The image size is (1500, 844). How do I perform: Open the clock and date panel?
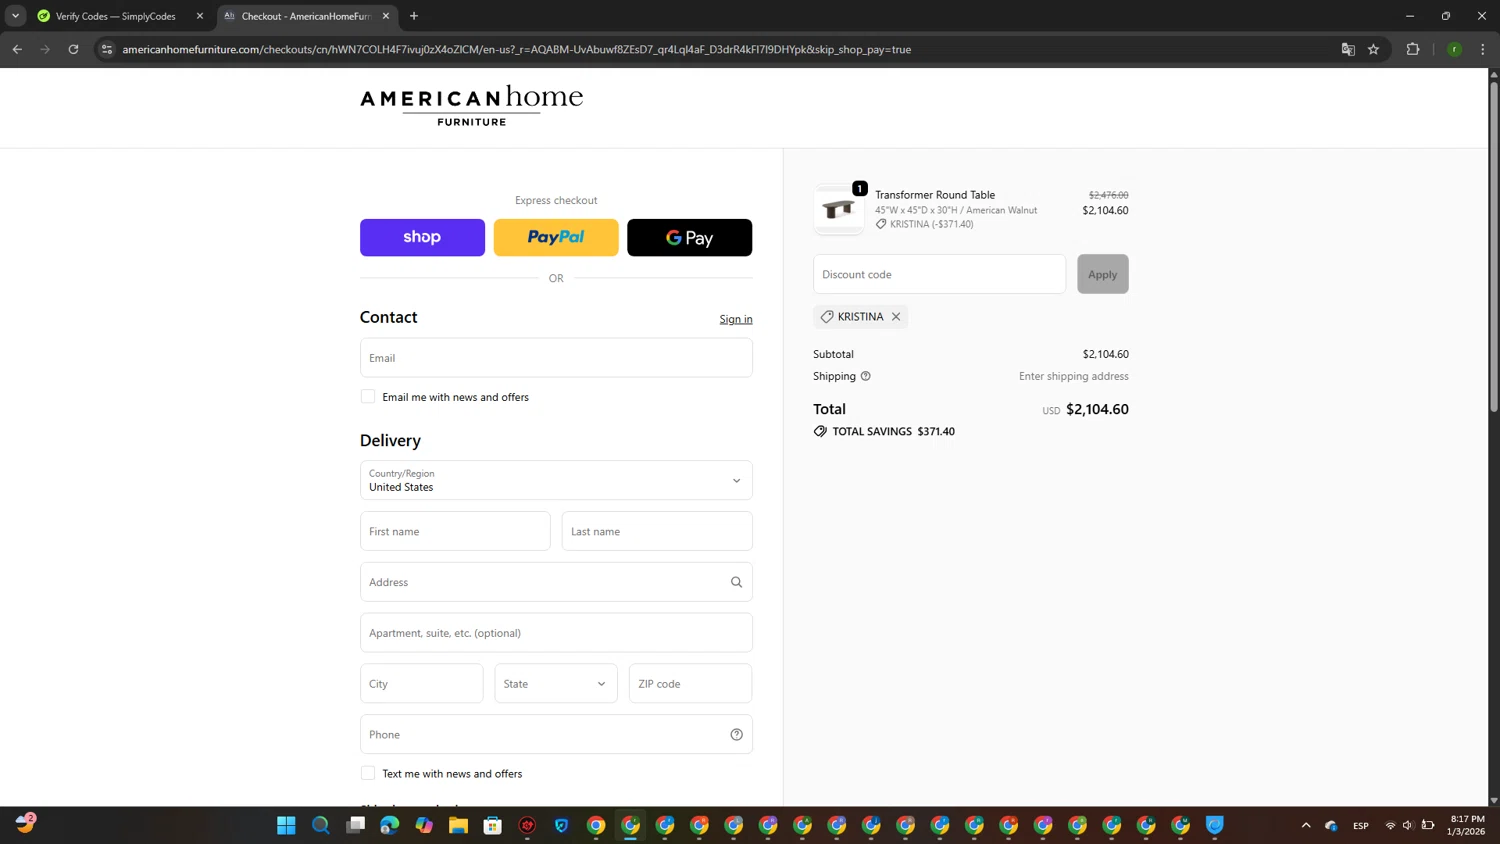(1466, 825)
